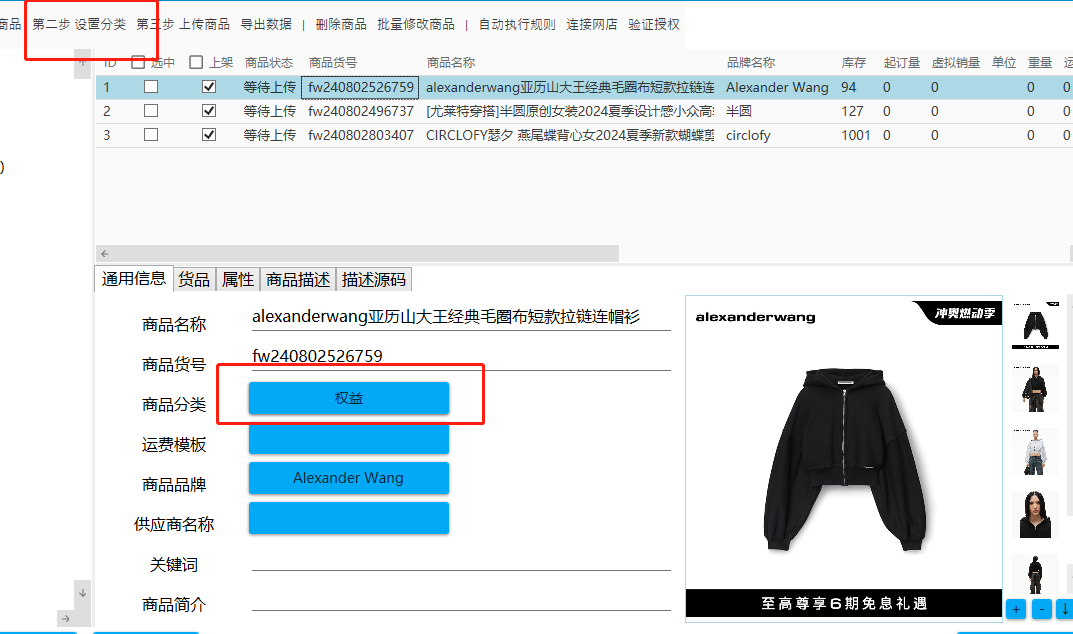This screenshot has height=634, width=1073.
Task: Click 第二步 设置分类 in the toolbar
Action: (x=79, y=24)
